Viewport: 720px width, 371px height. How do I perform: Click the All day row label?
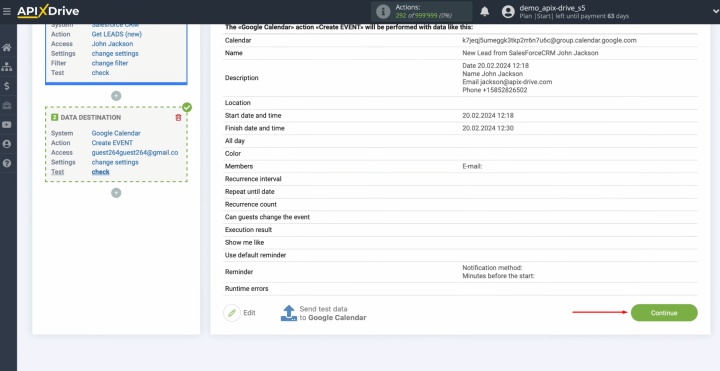click(x=235, y=141)
